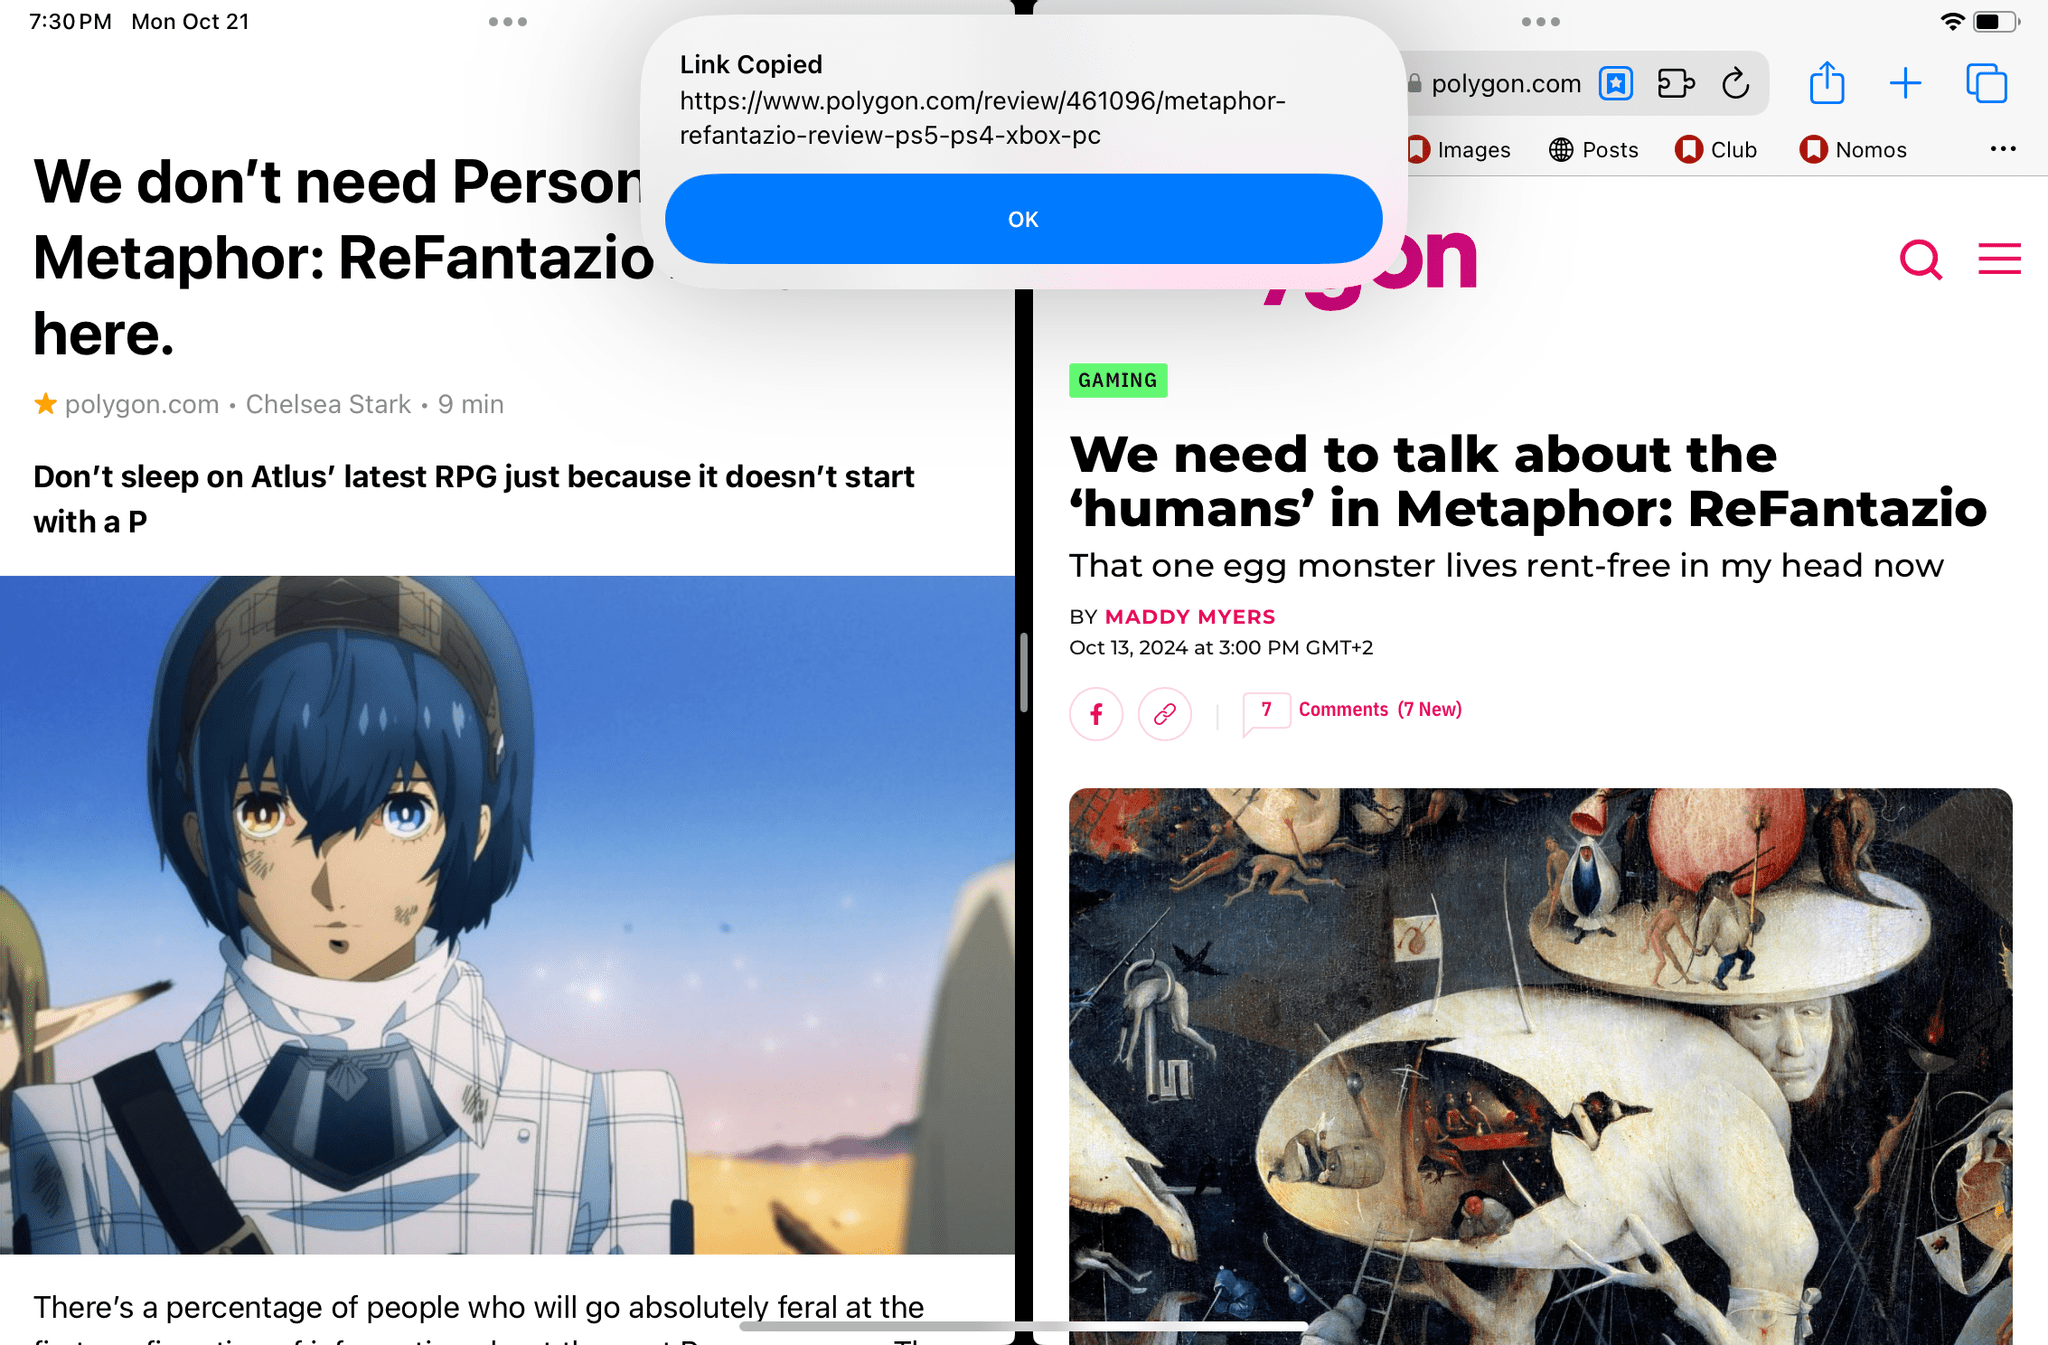Image resolution: width=2048 pixels, height=1345 pixels.
Task: Click the '9 min' reading time
Action: click(x=471, y=404)
